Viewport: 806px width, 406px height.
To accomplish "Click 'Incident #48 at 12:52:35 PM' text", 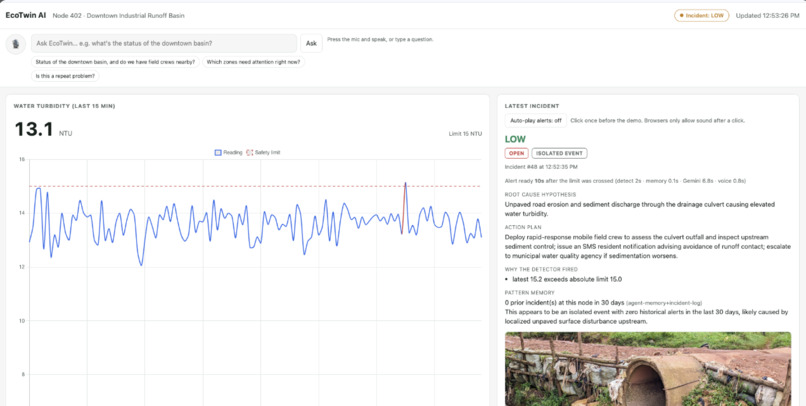I will [x=541, y=167].
